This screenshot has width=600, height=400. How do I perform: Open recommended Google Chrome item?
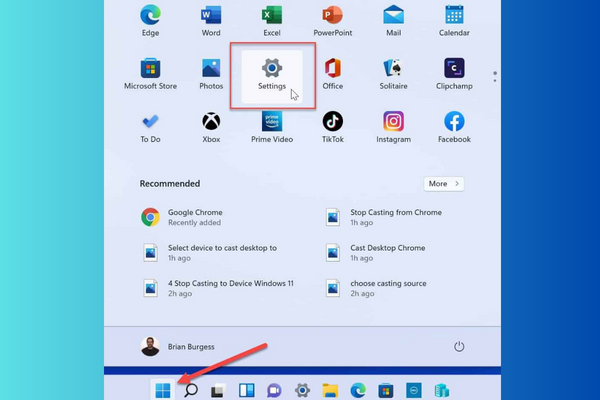pos(182,217)
